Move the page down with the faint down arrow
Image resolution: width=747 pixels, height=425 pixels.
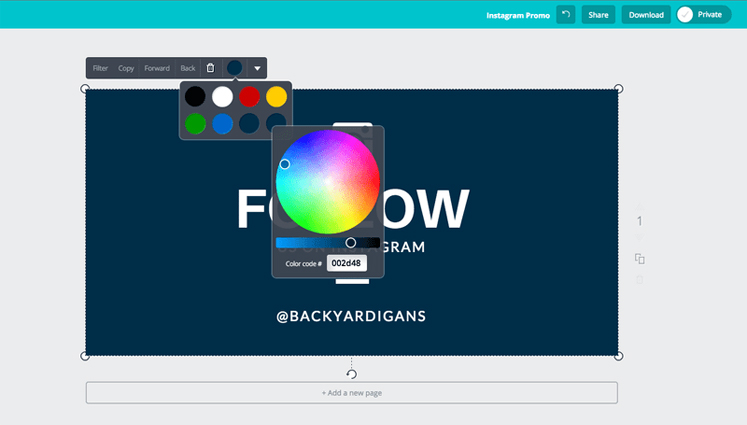click(x=639, y=238)
